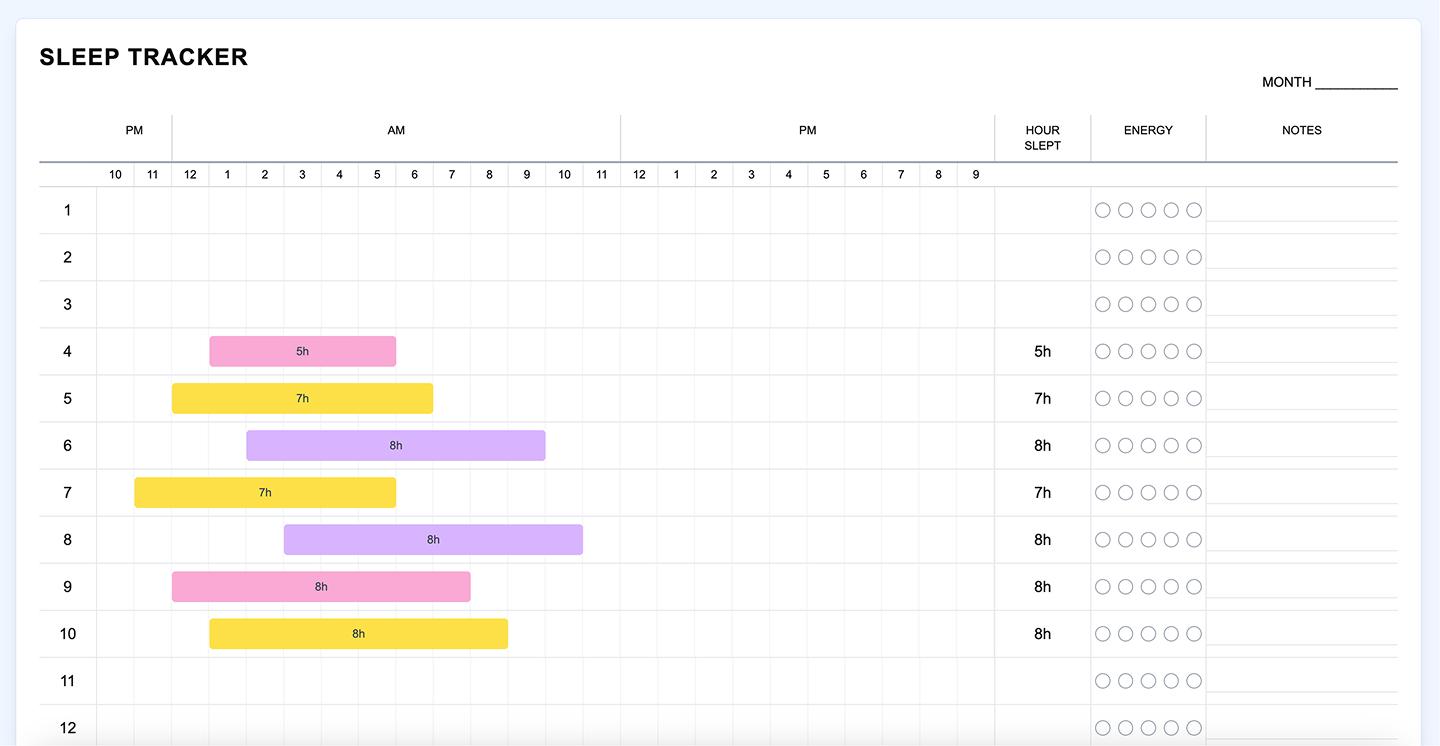This screenshot has height=746, width=1440.
Task: Click the day 11 row number
Action: point(68,680)
